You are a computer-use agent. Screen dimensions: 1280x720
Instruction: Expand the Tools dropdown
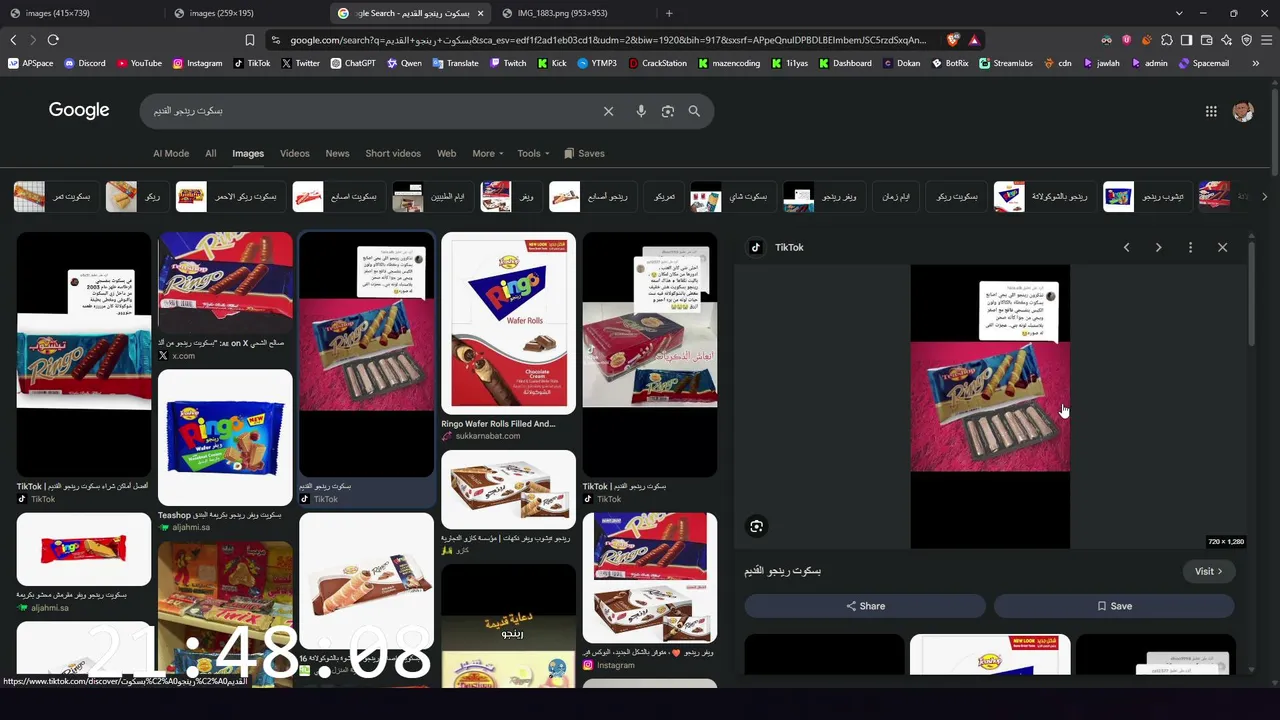click(x=534, y=153)
